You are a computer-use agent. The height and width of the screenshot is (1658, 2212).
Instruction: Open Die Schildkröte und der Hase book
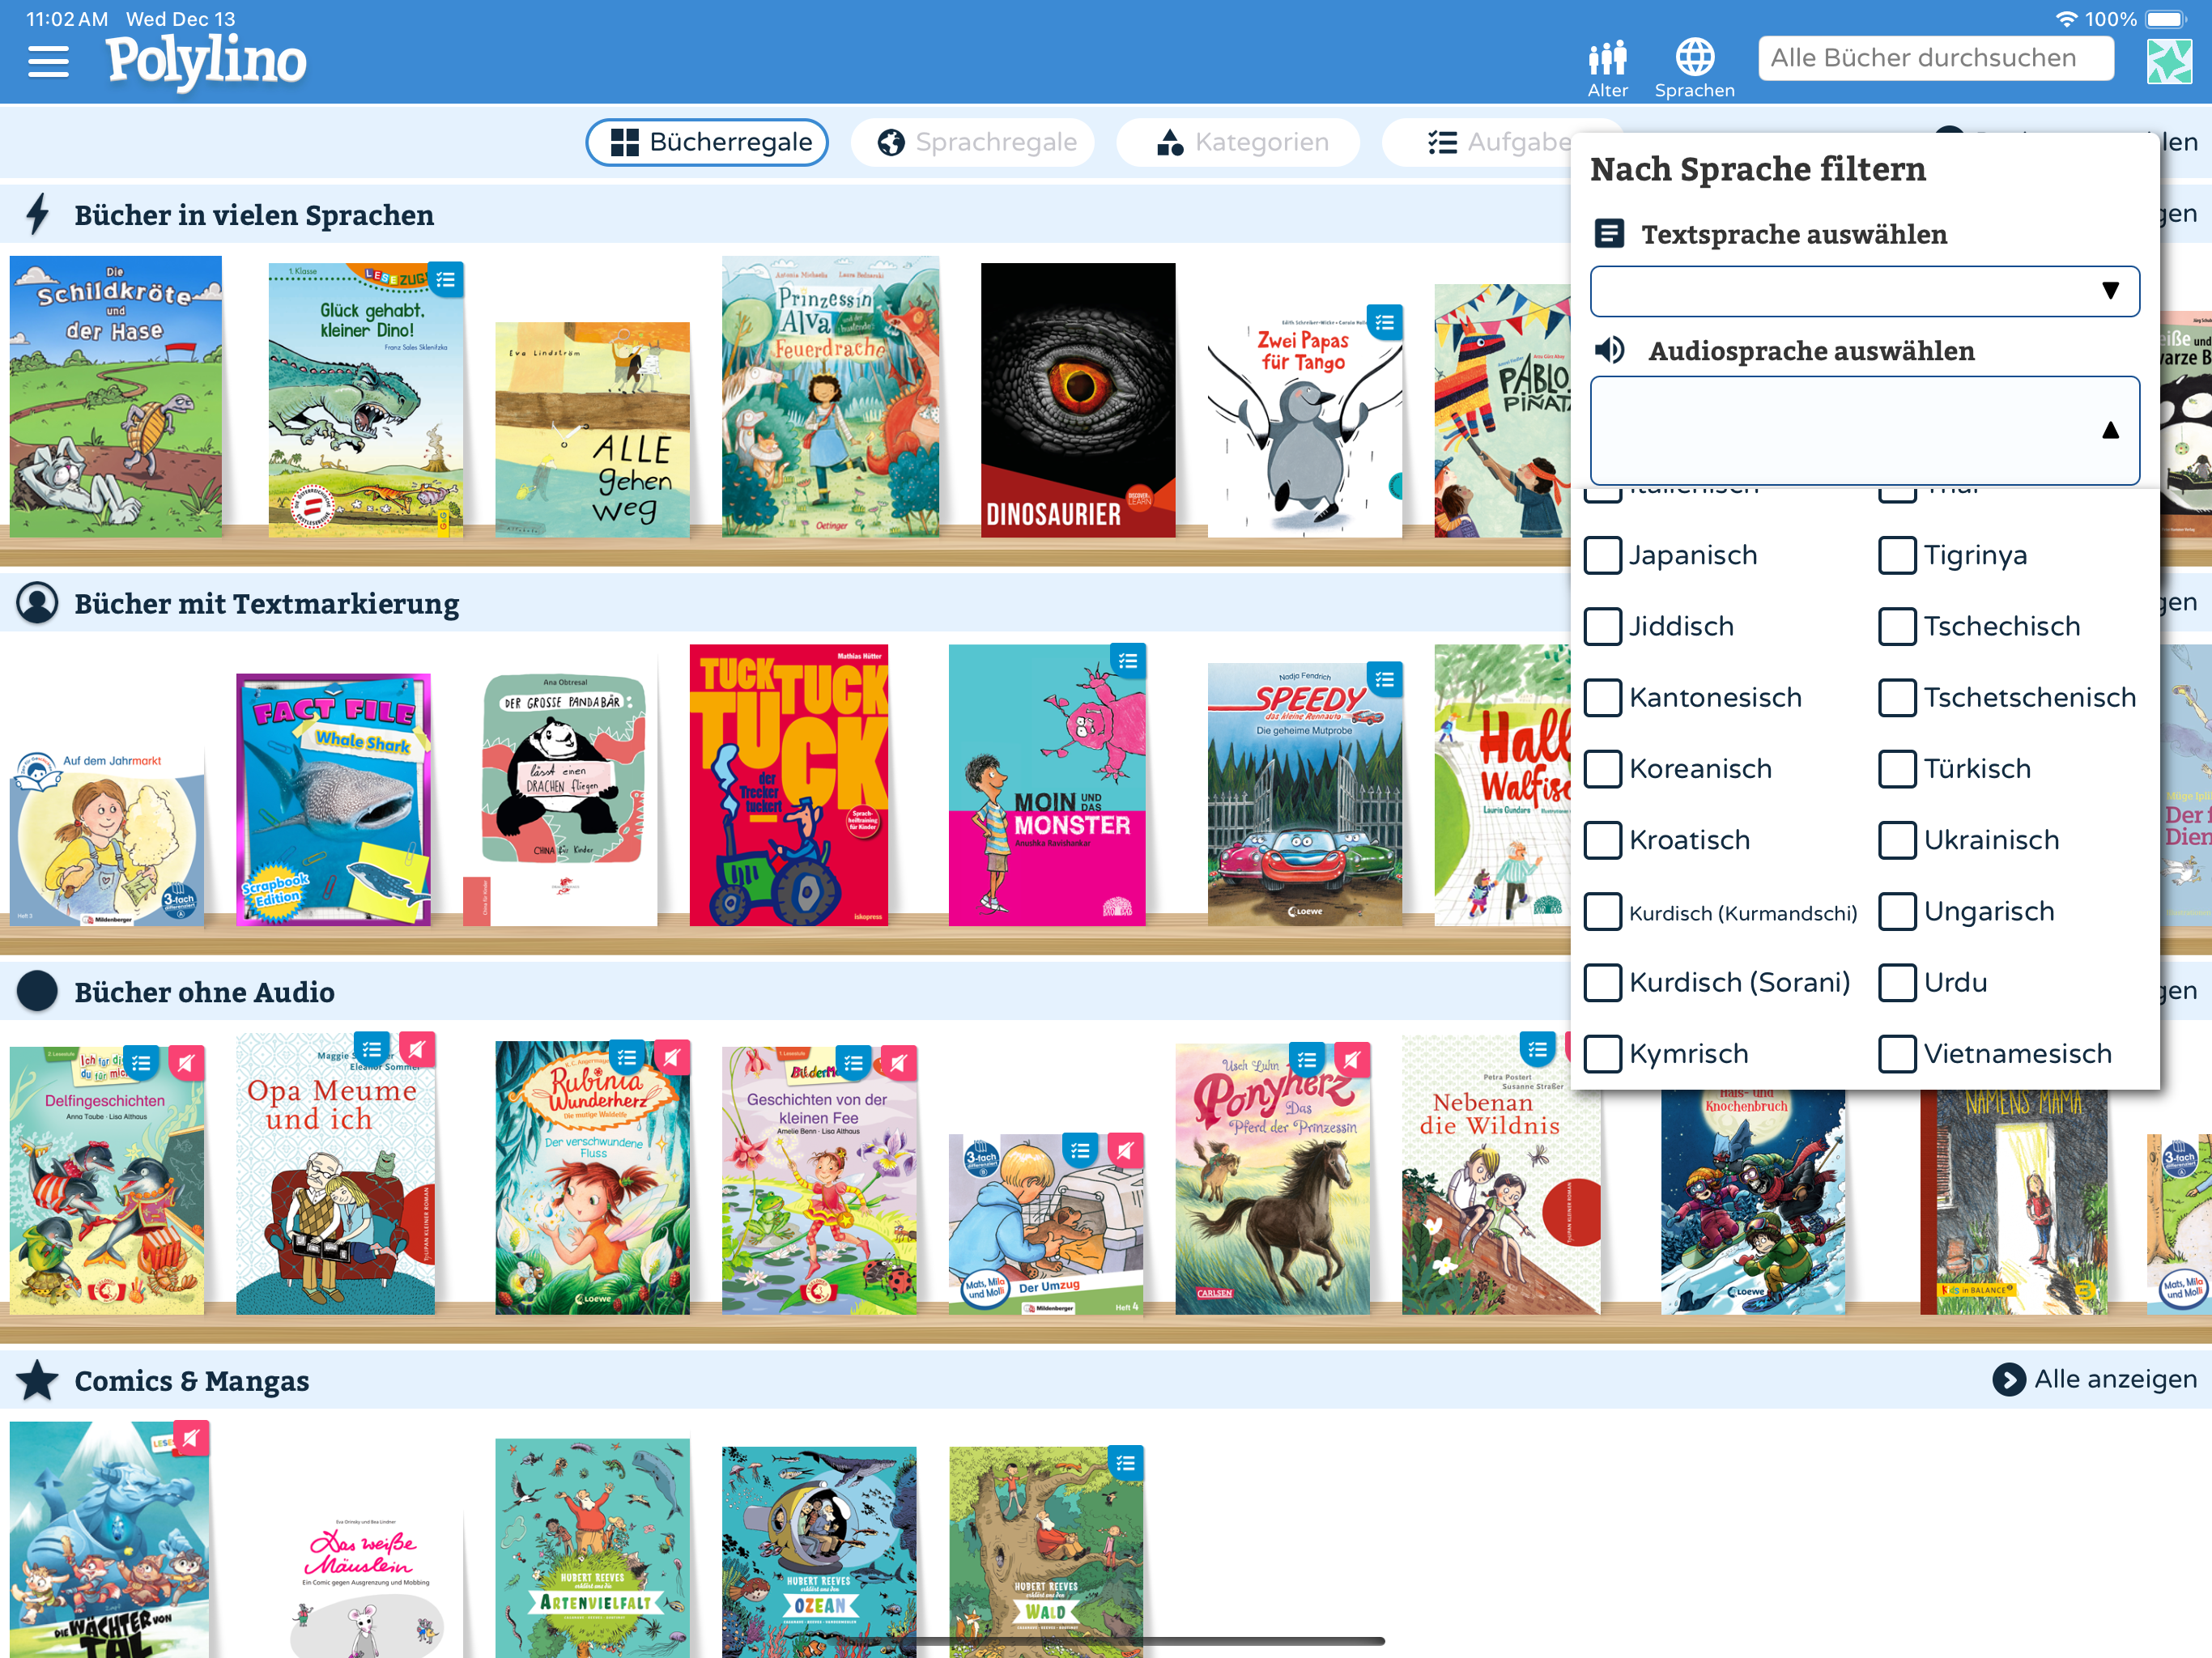coord(116,396)
